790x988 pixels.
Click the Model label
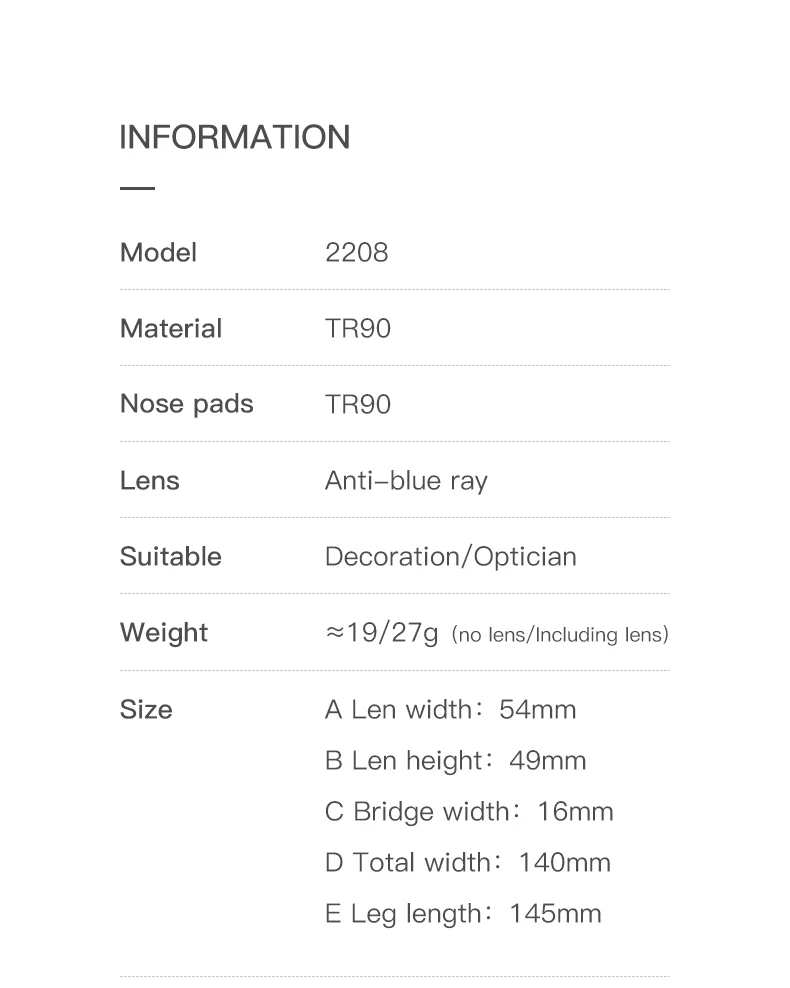(x=158, y=253)
